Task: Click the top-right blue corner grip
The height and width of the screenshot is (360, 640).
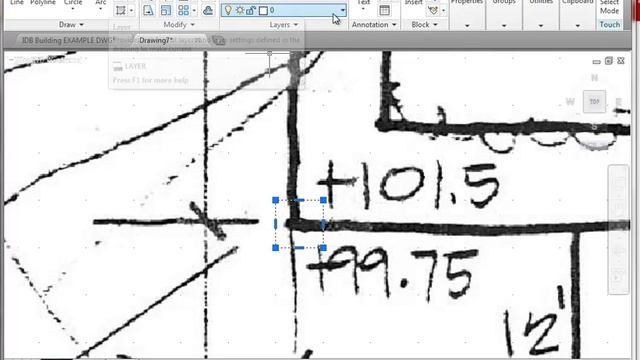Action: pos(323,200)
